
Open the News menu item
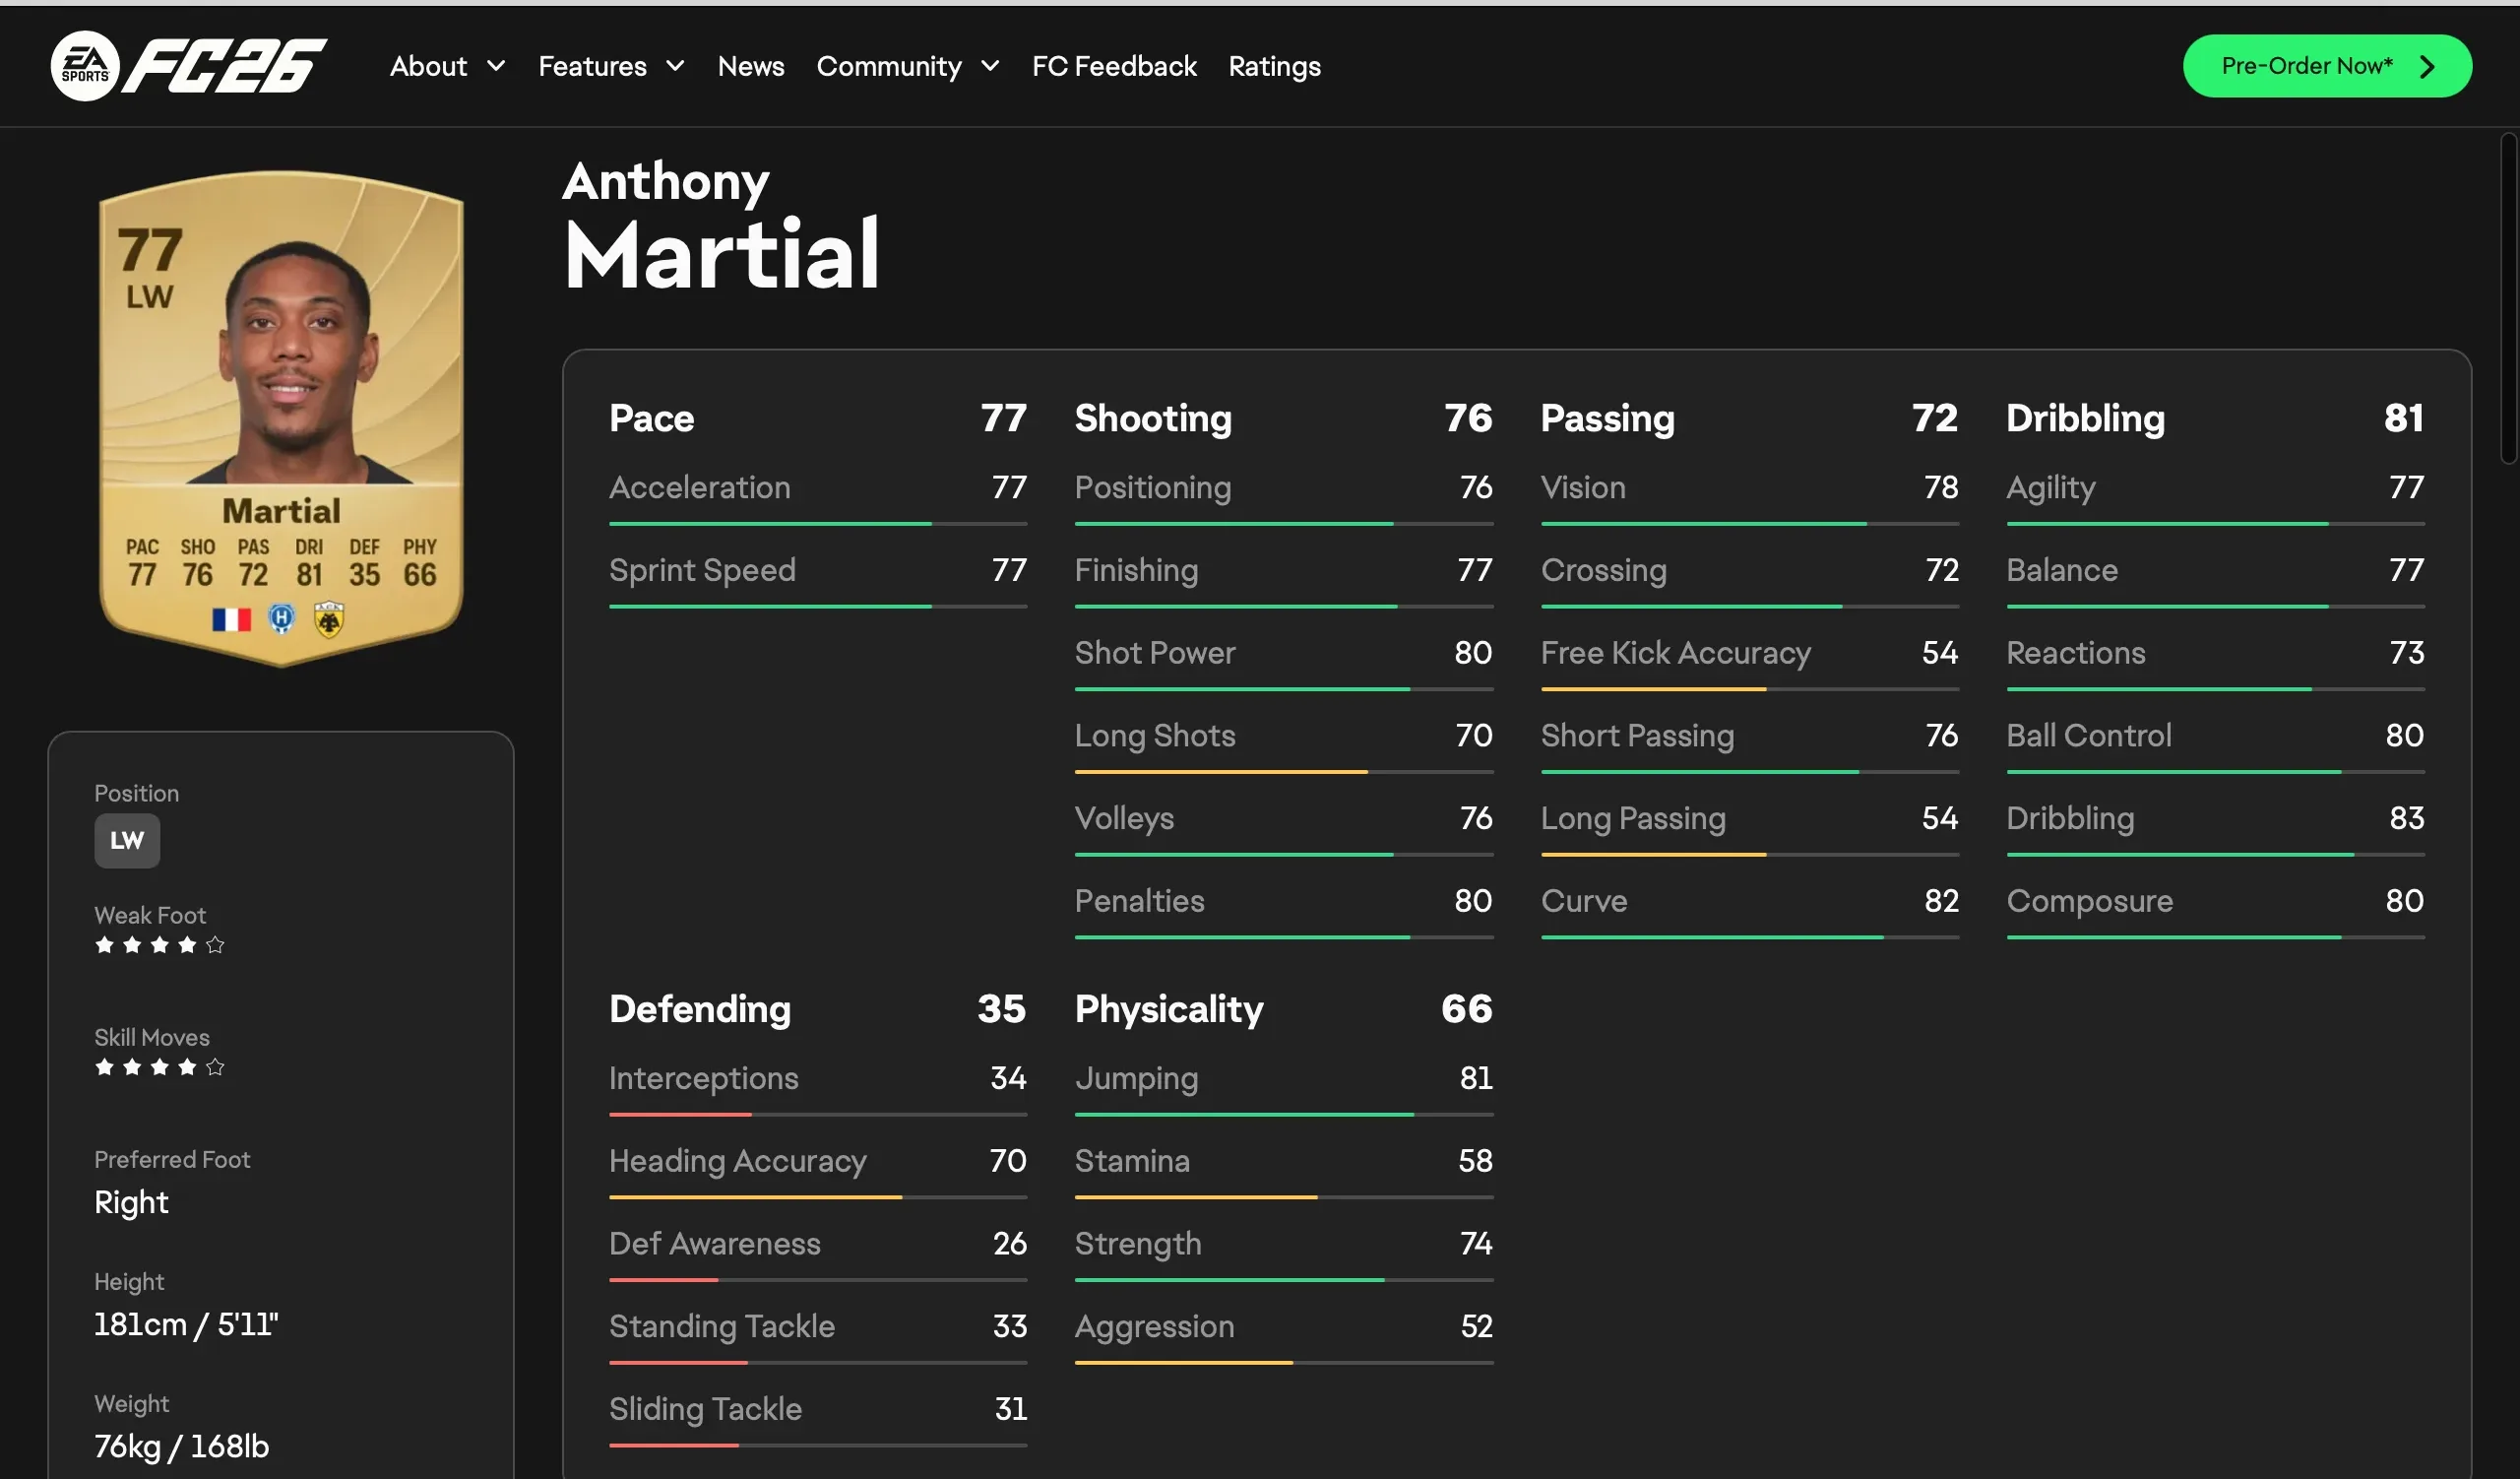click(750, 66)
